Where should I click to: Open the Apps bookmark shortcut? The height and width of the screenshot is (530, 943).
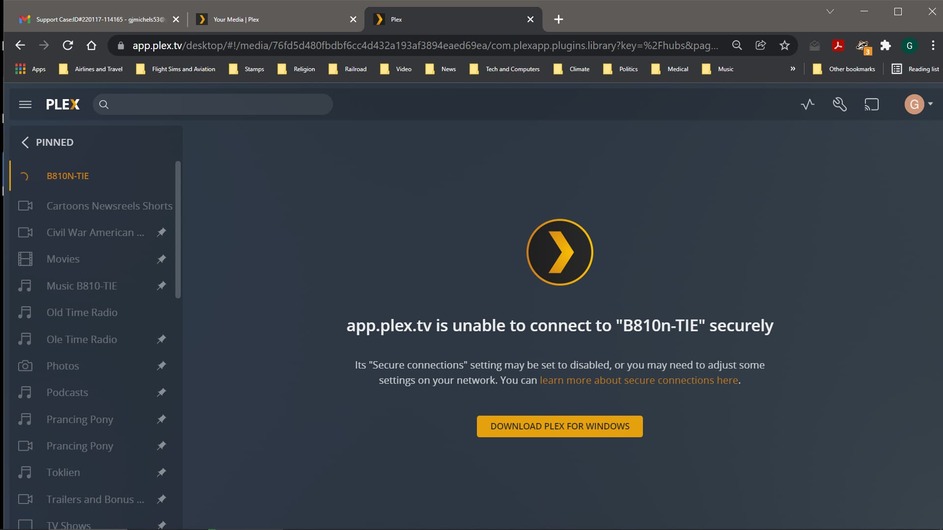click(30, 69)
